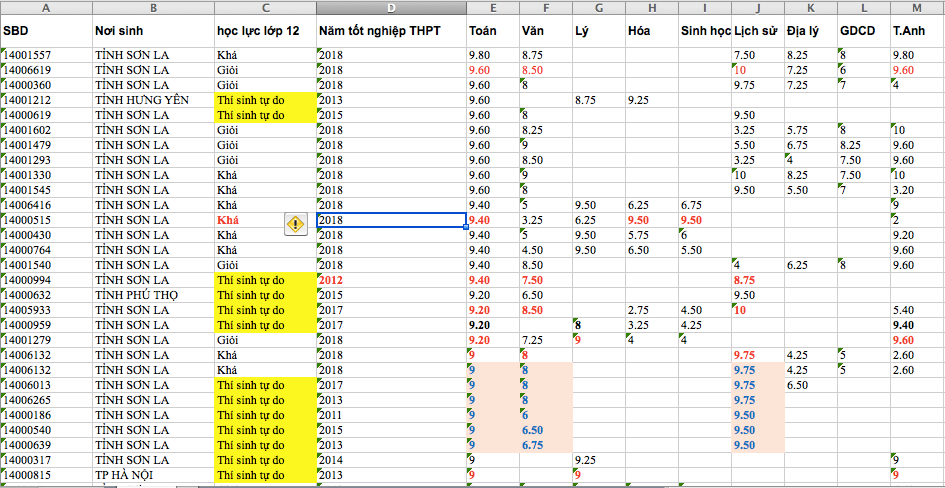This screenshot has height=488, width=945.
Task: Select the cell with SBD 14000815
Action: (46, 475)
